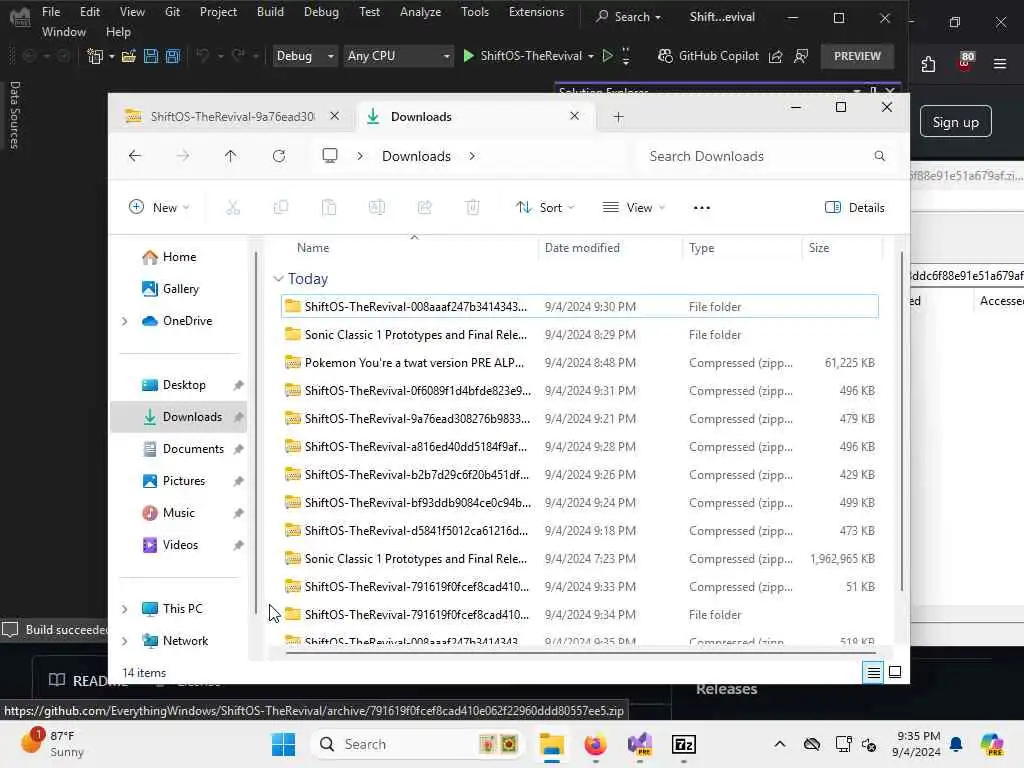
Task: Click the Visual Studio feedback icon
Action: click(801, 56)
